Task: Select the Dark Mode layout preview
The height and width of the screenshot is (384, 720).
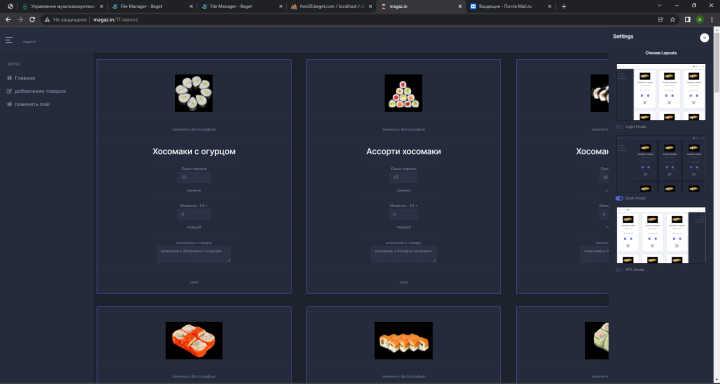Action: [x=661, y=164]
